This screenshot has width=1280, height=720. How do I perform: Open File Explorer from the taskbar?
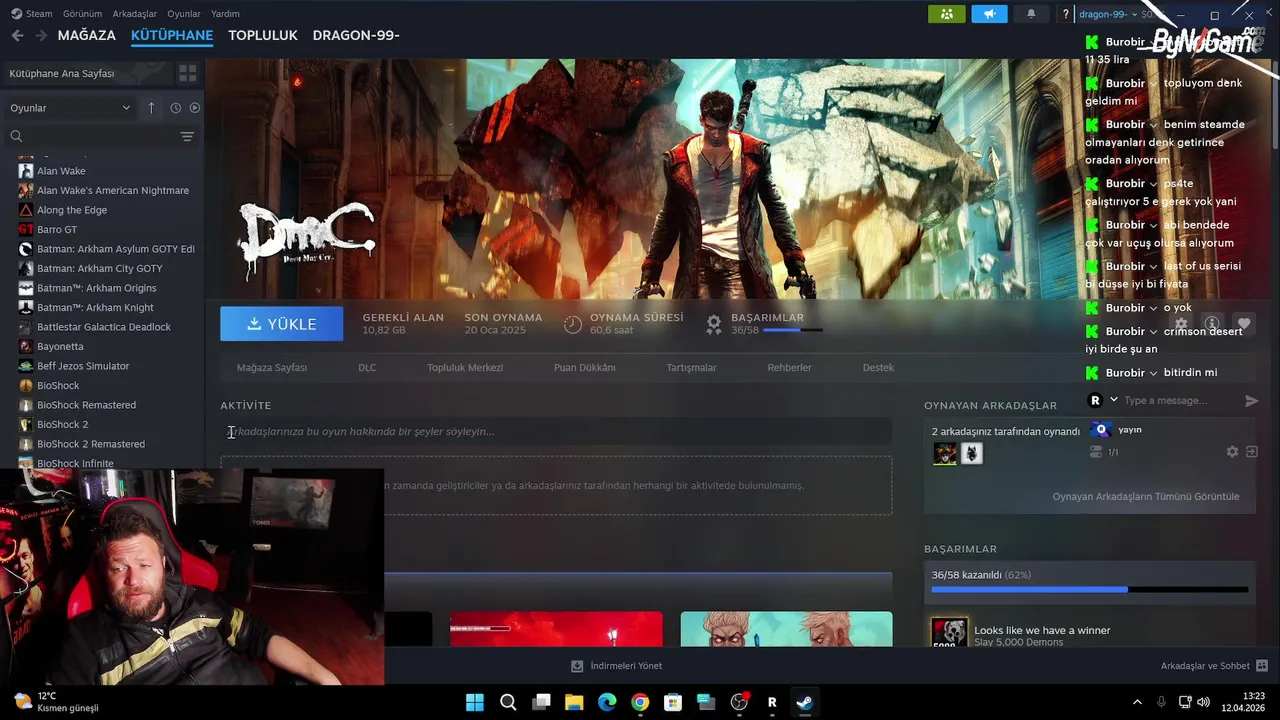click(574, 702)
